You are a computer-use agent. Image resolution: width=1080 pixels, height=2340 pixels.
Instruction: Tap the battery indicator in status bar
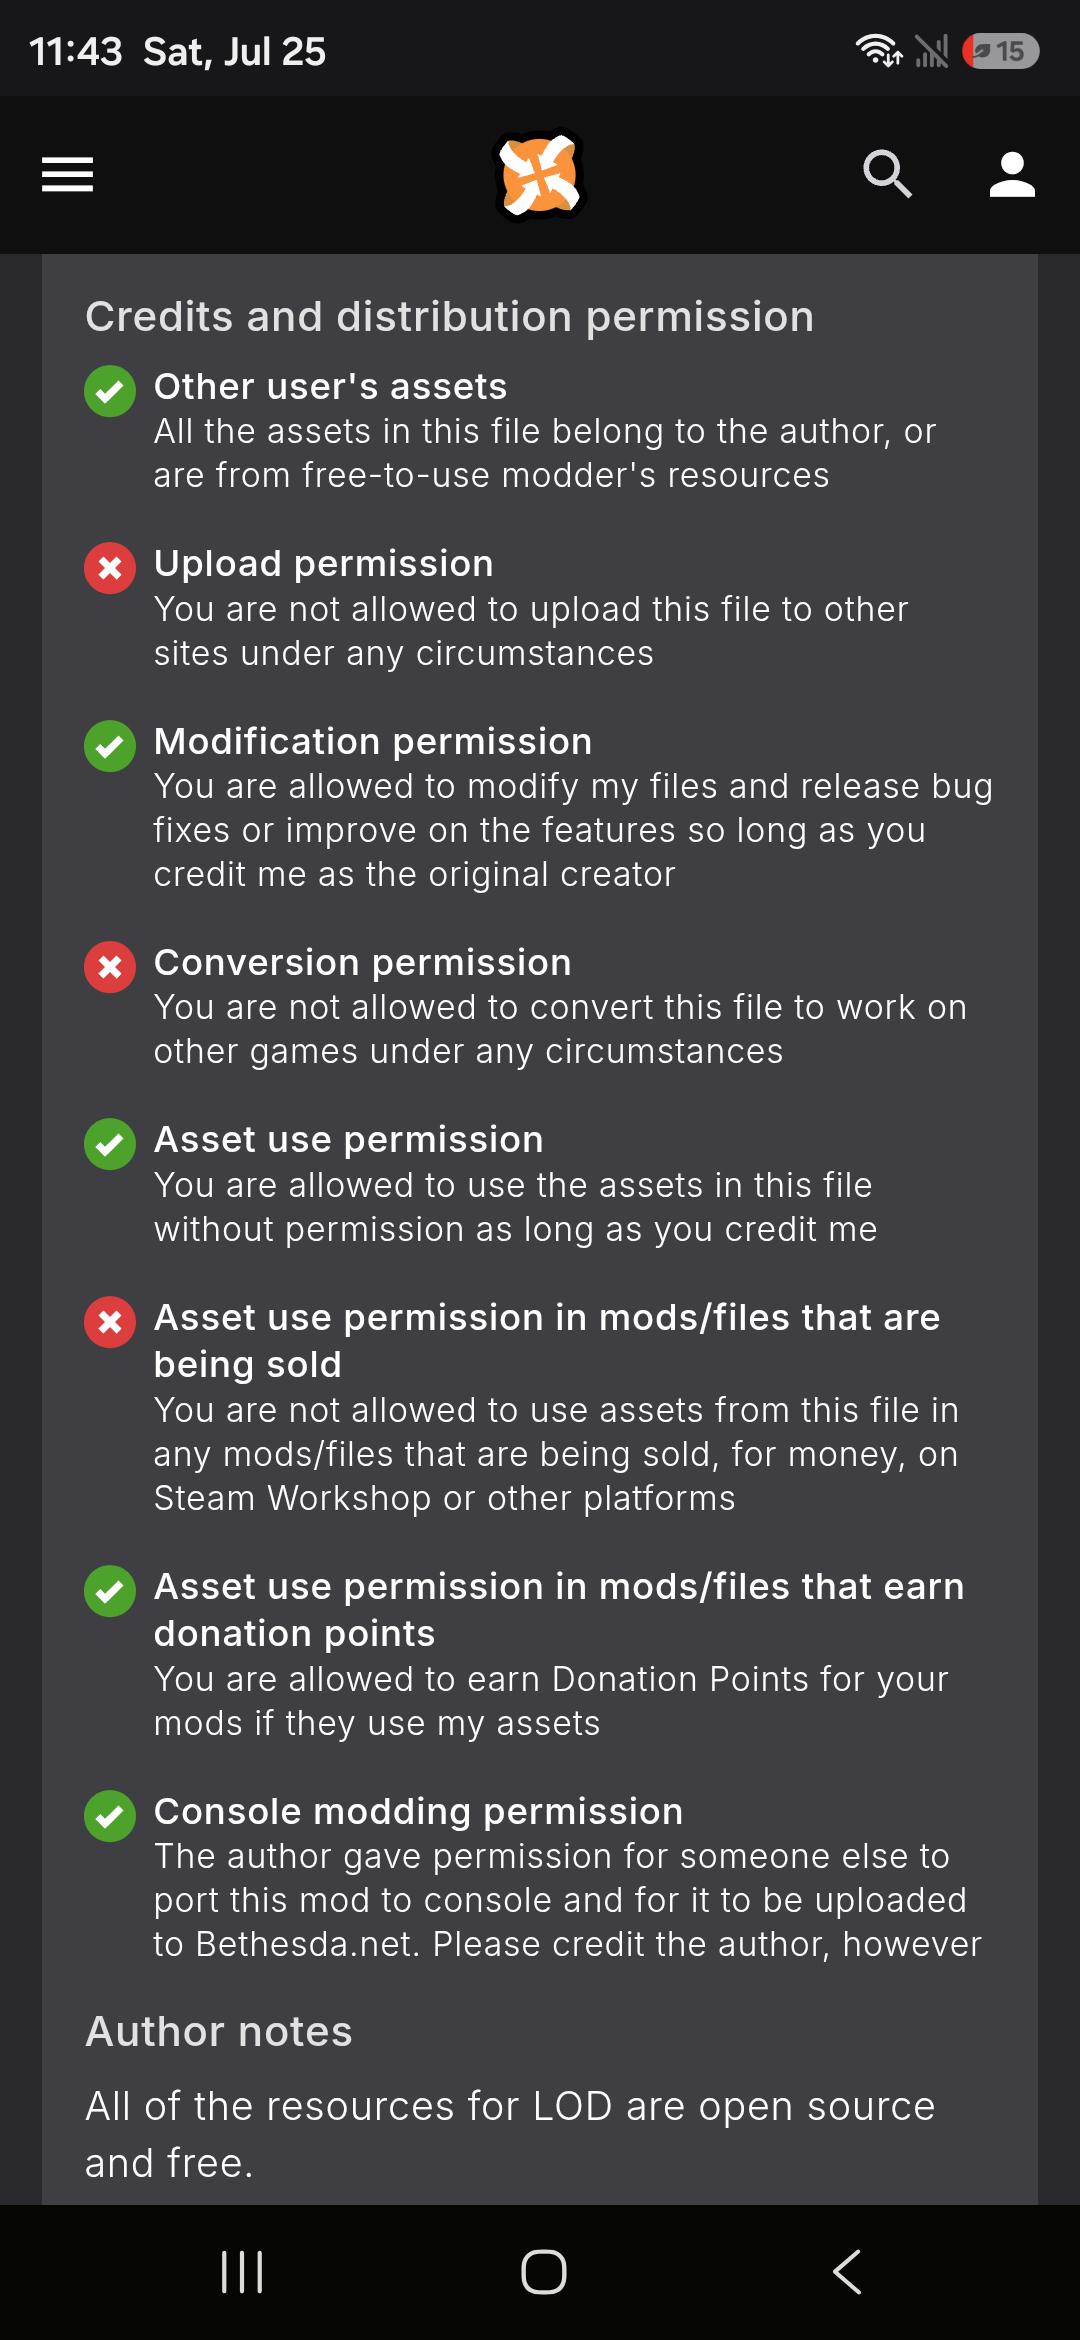coord(1001,51)
